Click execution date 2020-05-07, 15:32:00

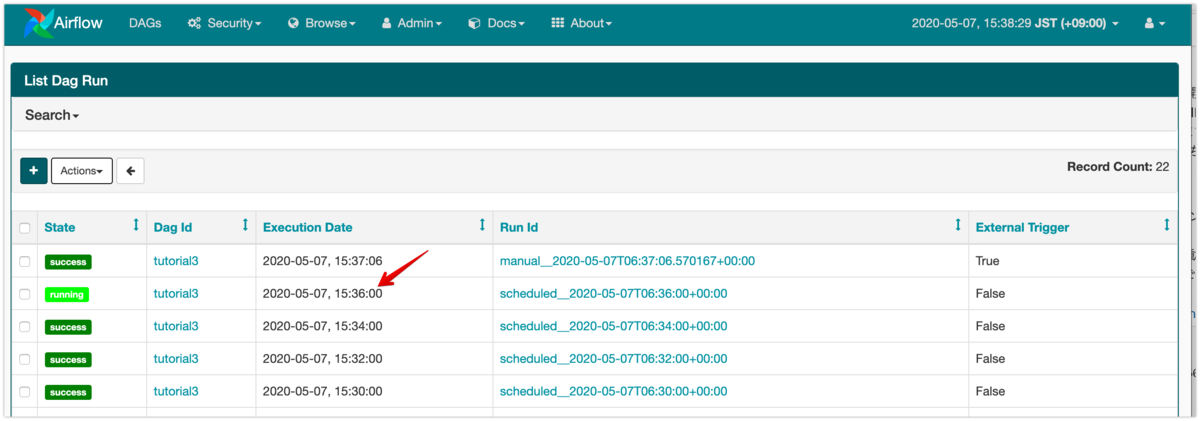(x=322, y=359)
